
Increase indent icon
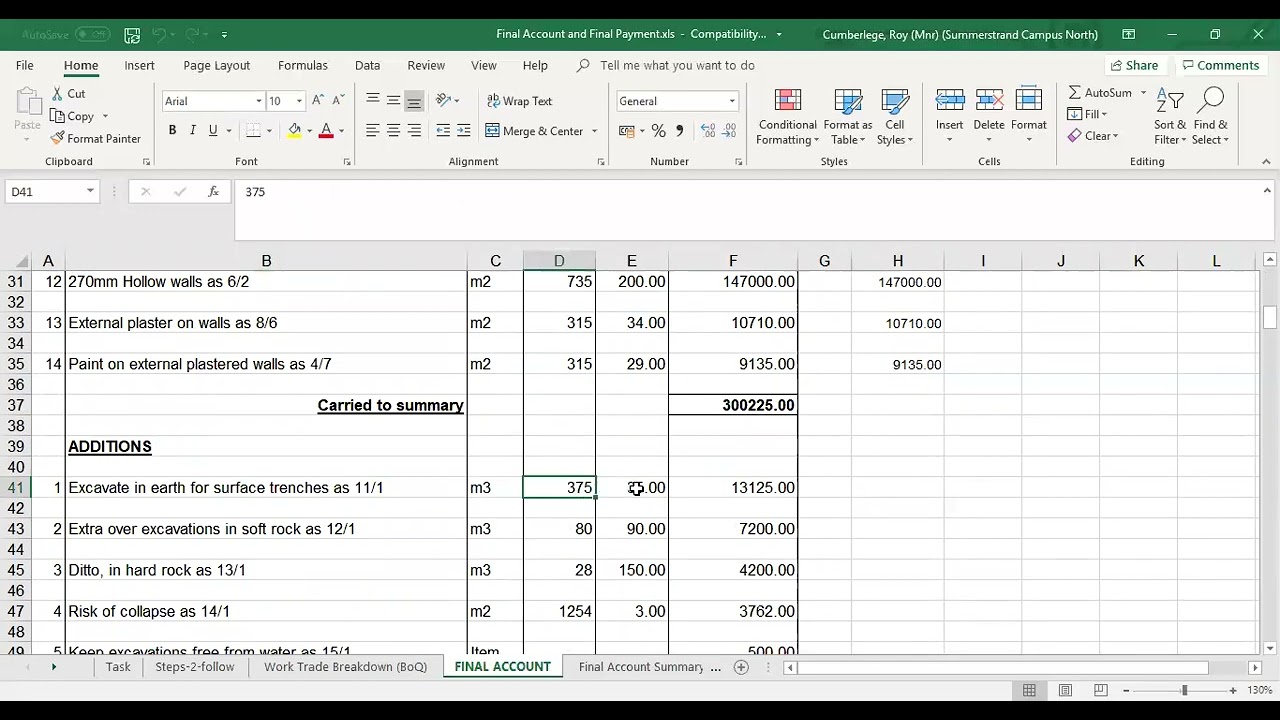point(463,131)
